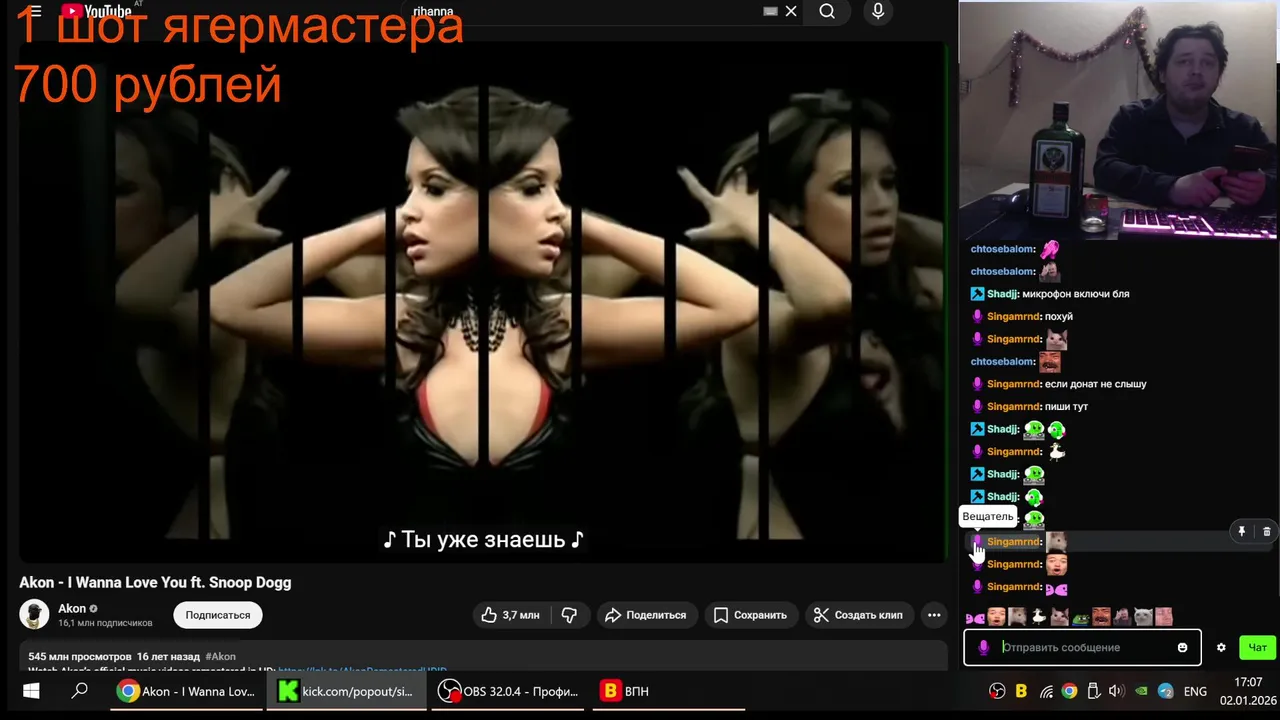Clear the search box with the X

(791, 12)
